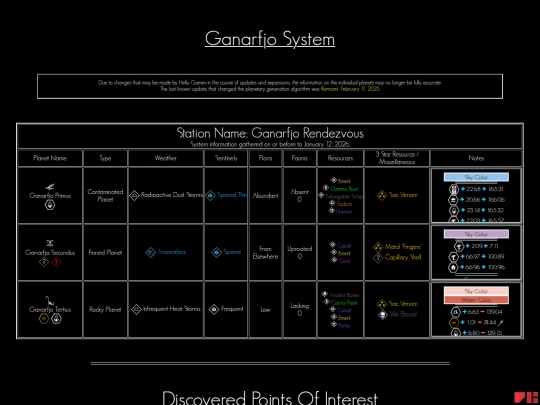The image size is (540, 405).
Task: Click the Sac Venom icon in Ganarfjo Primus row
Action: click(x=382, y=196)
